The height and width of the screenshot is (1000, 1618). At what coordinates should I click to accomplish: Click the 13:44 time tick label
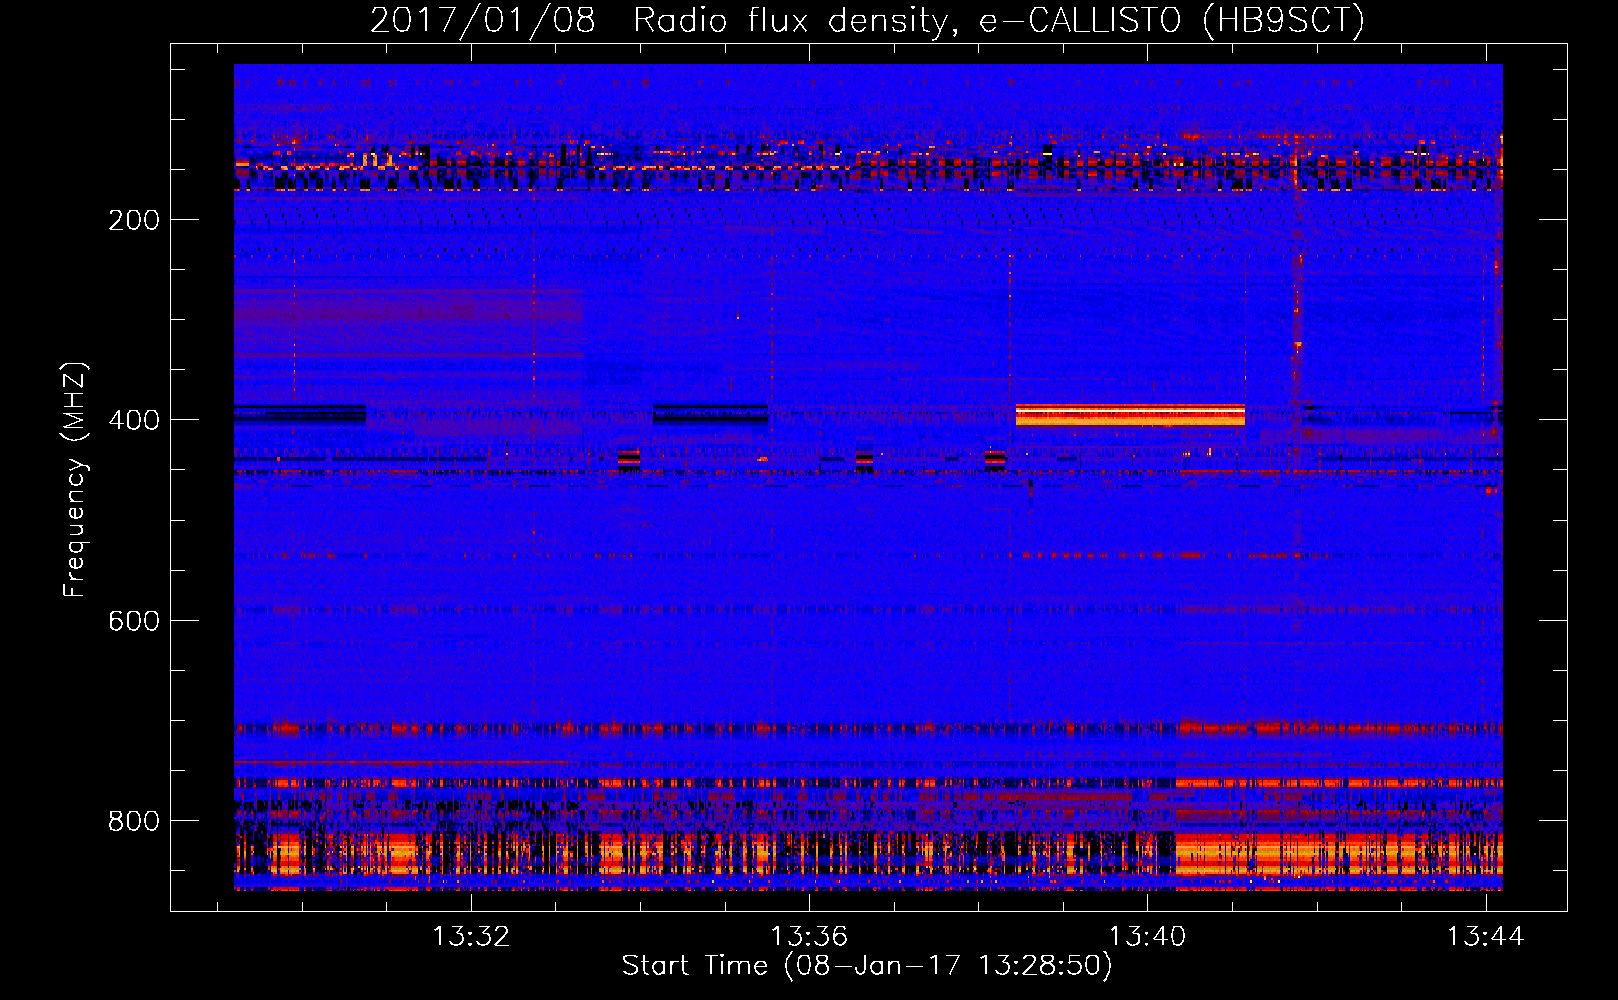[1485, 936]
